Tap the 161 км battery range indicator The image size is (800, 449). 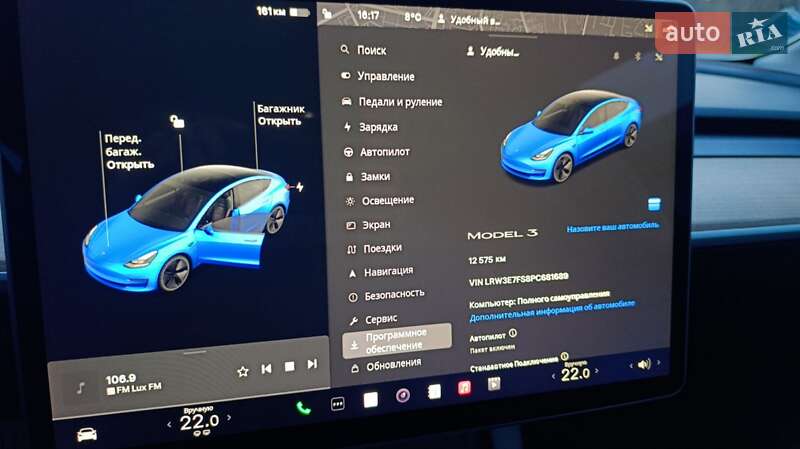click(x=283, y=11)
